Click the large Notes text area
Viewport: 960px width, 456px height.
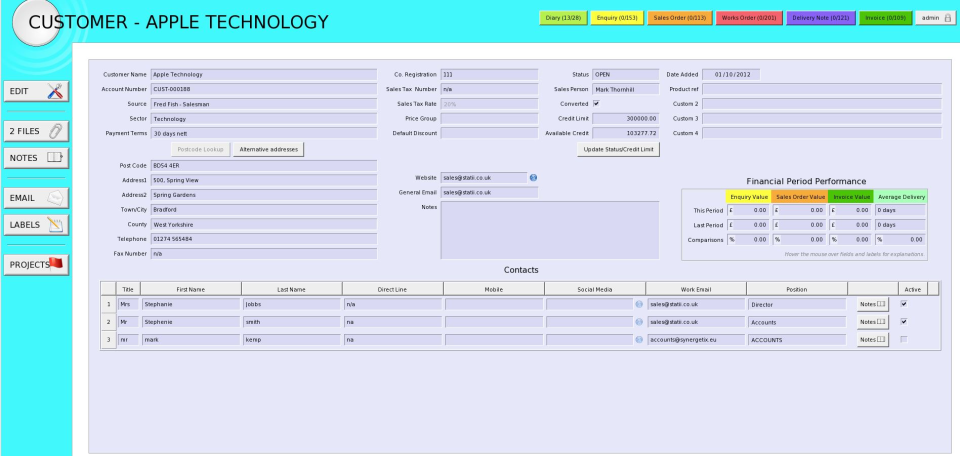pos(550,230)
